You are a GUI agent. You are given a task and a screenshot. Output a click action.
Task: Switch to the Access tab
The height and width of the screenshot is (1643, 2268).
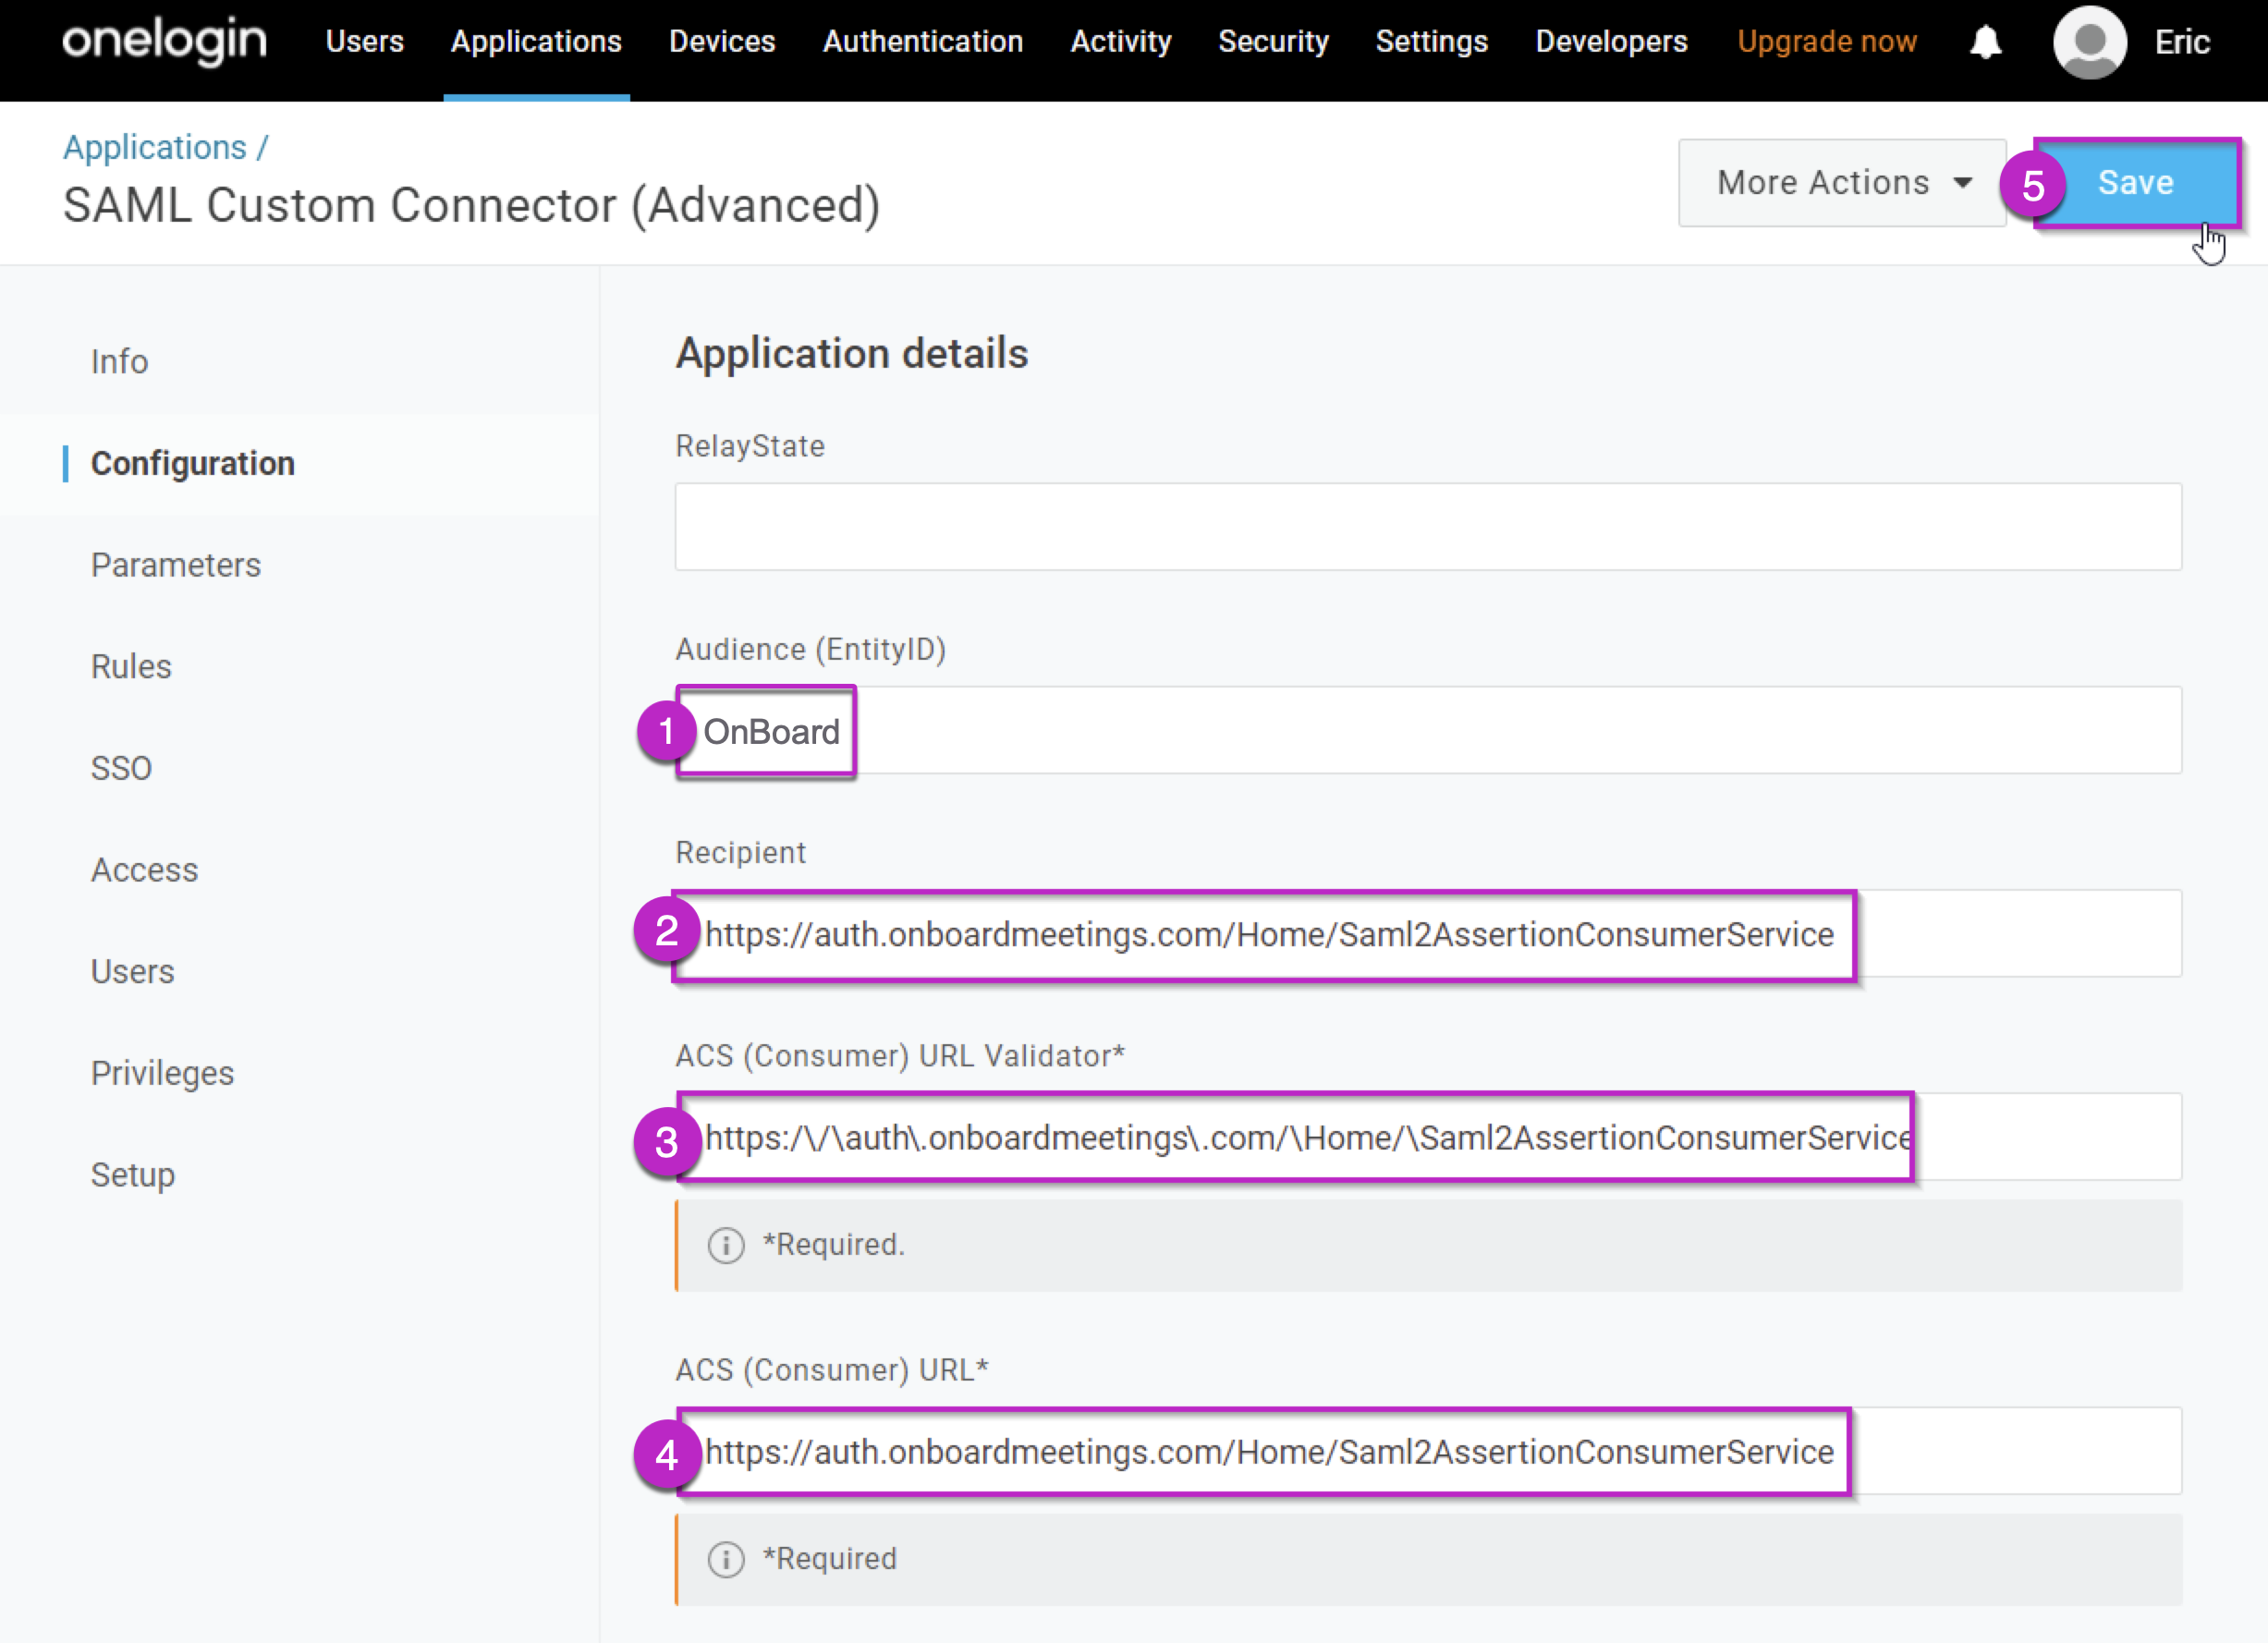[x=144, y=870]
